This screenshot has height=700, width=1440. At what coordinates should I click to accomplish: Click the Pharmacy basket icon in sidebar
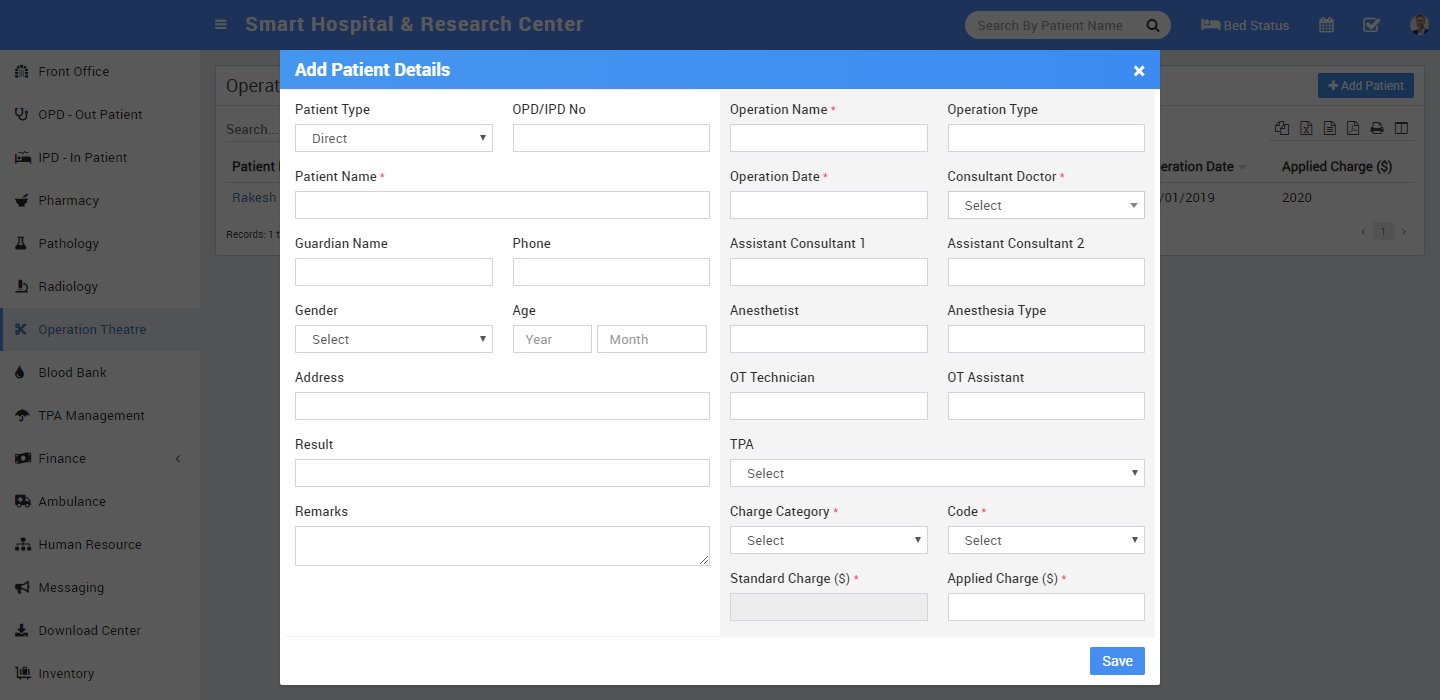[22, 200]
